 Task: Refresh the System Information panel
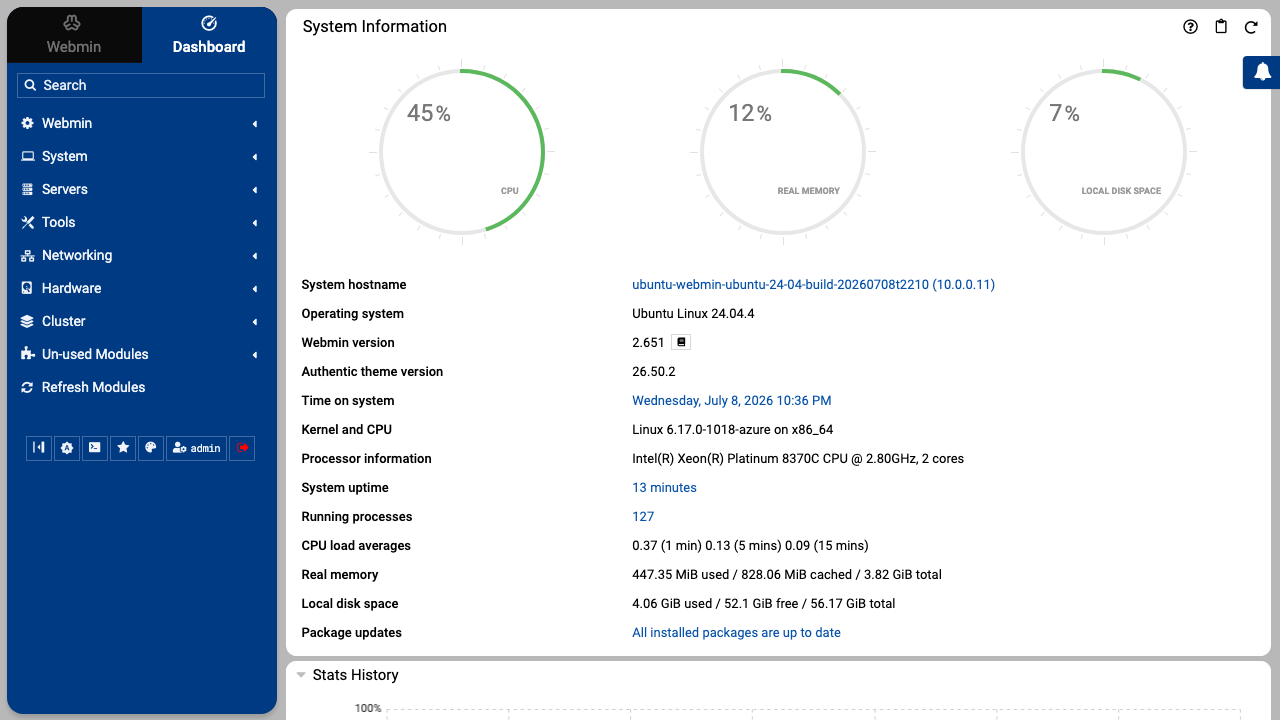1251,27
